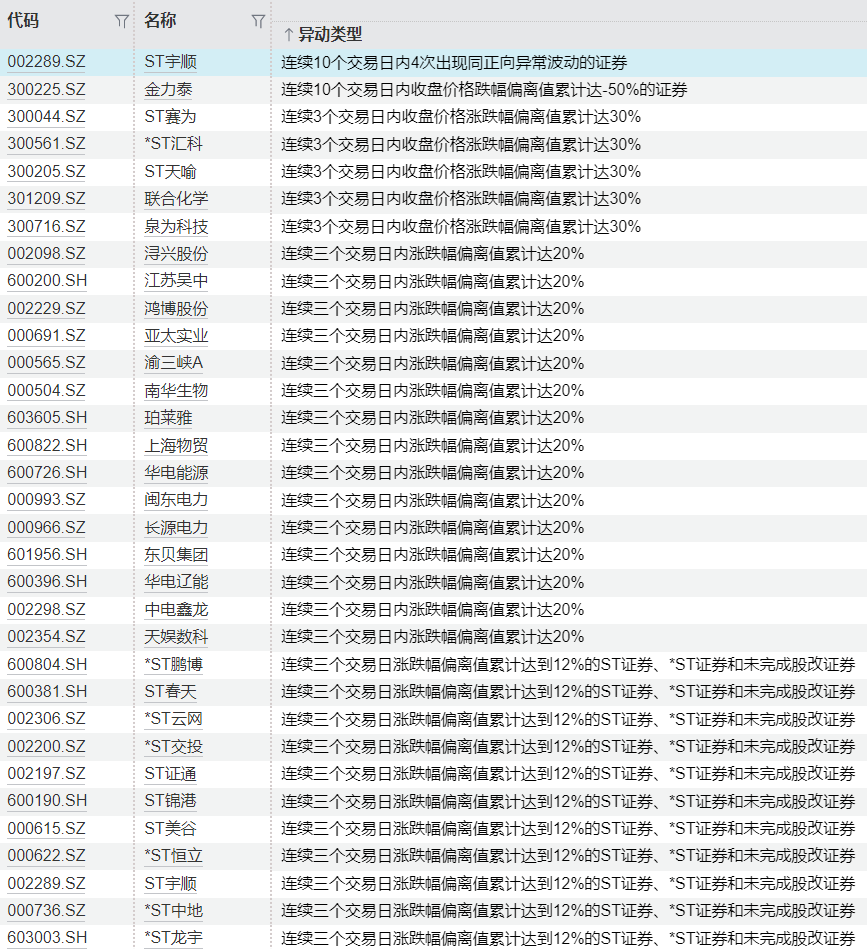Click the 代码 column header
867x949 pixels.
coord(23,21)
